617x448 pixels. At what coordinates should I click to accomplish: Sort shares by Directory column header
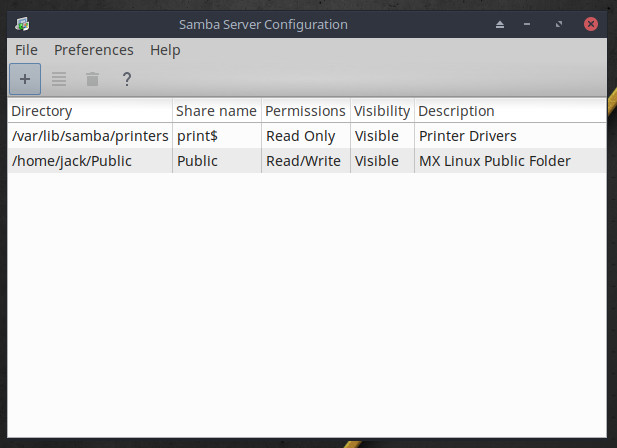(90, 111)
